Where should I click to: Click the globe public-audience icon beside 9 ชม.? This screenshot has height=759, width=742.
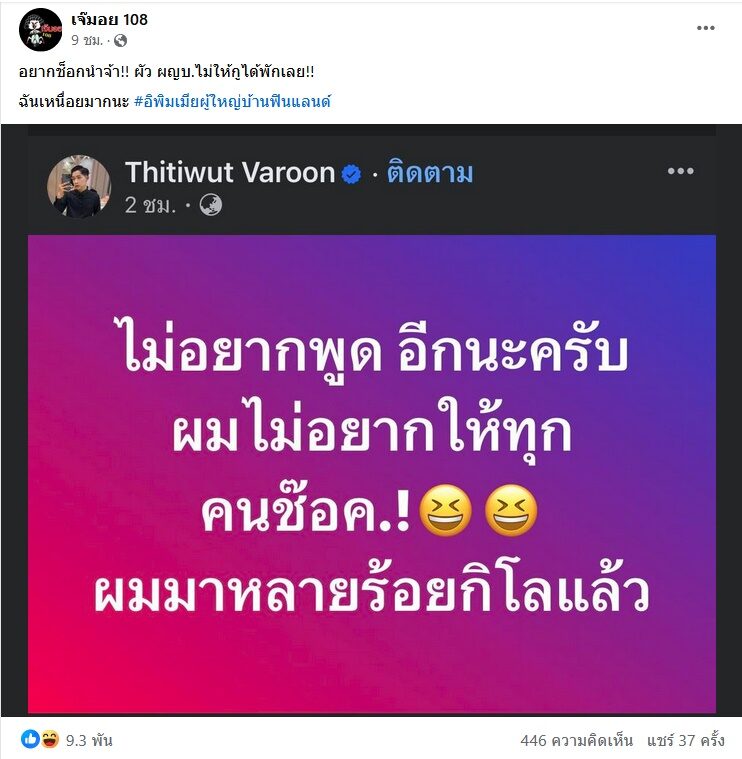coord(121,41)
